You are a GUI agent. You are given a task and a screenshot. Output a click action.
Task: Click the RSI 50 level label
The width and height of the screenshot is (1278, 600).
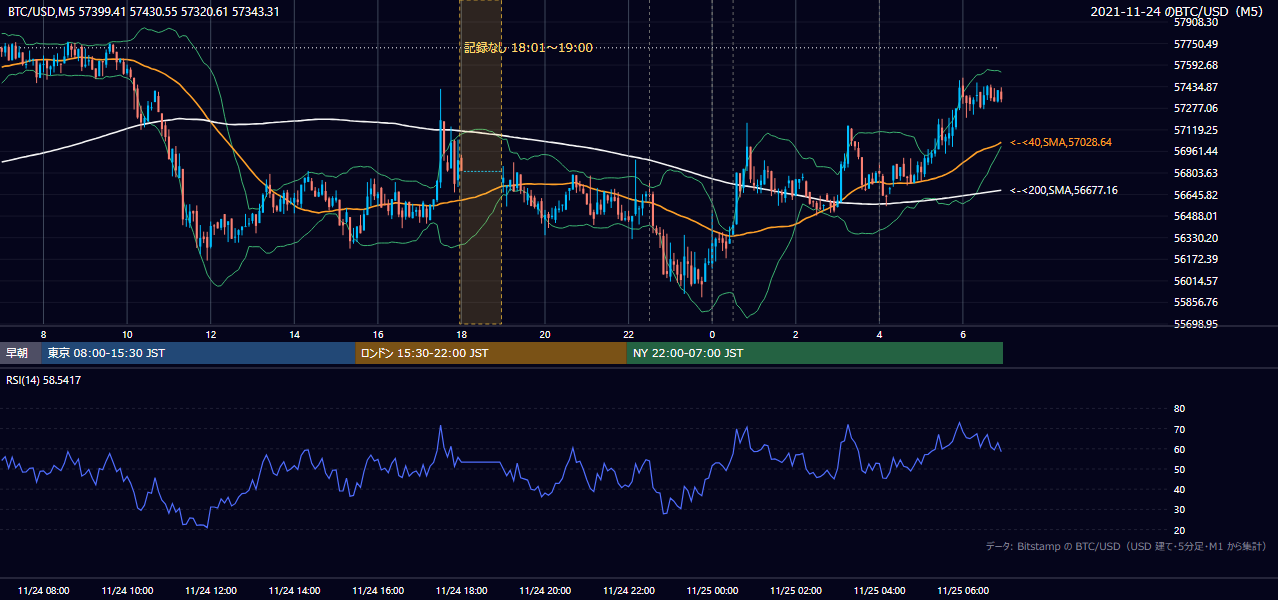(x=1179, y=469)
